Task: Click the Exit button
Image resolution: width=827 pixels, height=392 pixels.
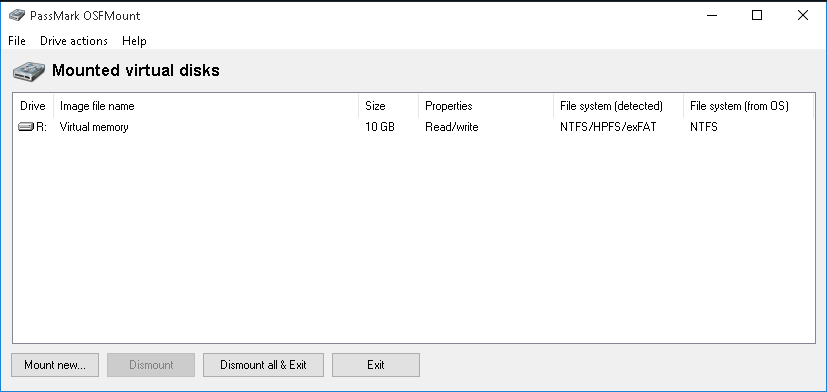Action: tap(376, 365)
